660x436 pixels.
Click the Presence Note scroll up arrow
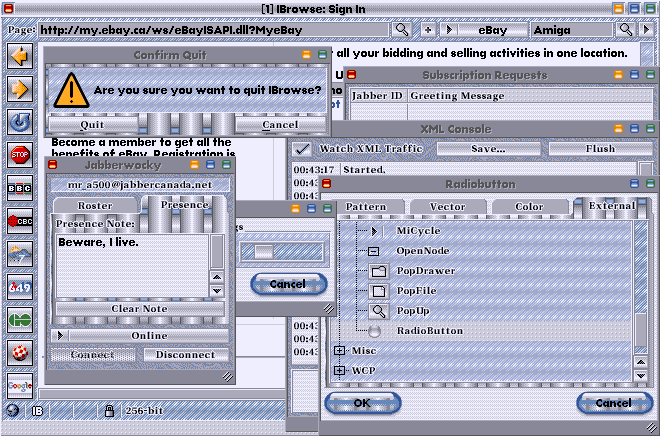(217, 277)
